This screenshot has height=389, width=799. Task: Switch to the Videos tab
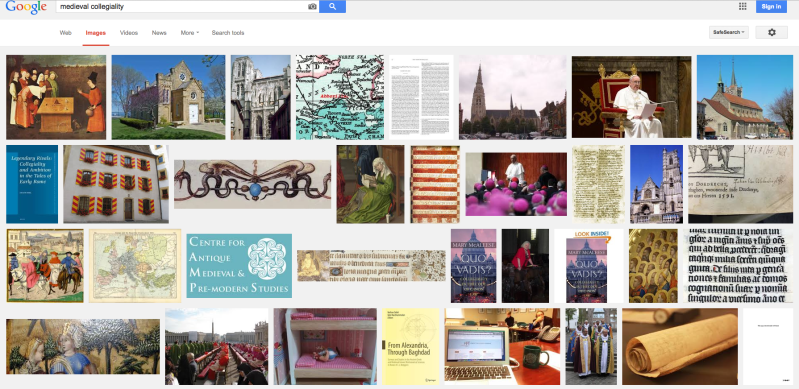click(x=129, y=33)
